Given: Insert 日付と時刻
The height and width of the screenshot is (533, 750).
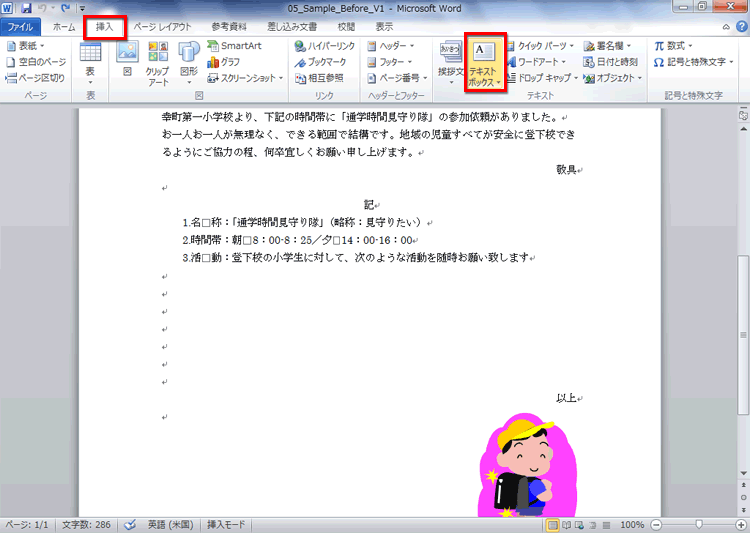Looking at the screenshot, I should pyautogui.click(x=611, y=62).
